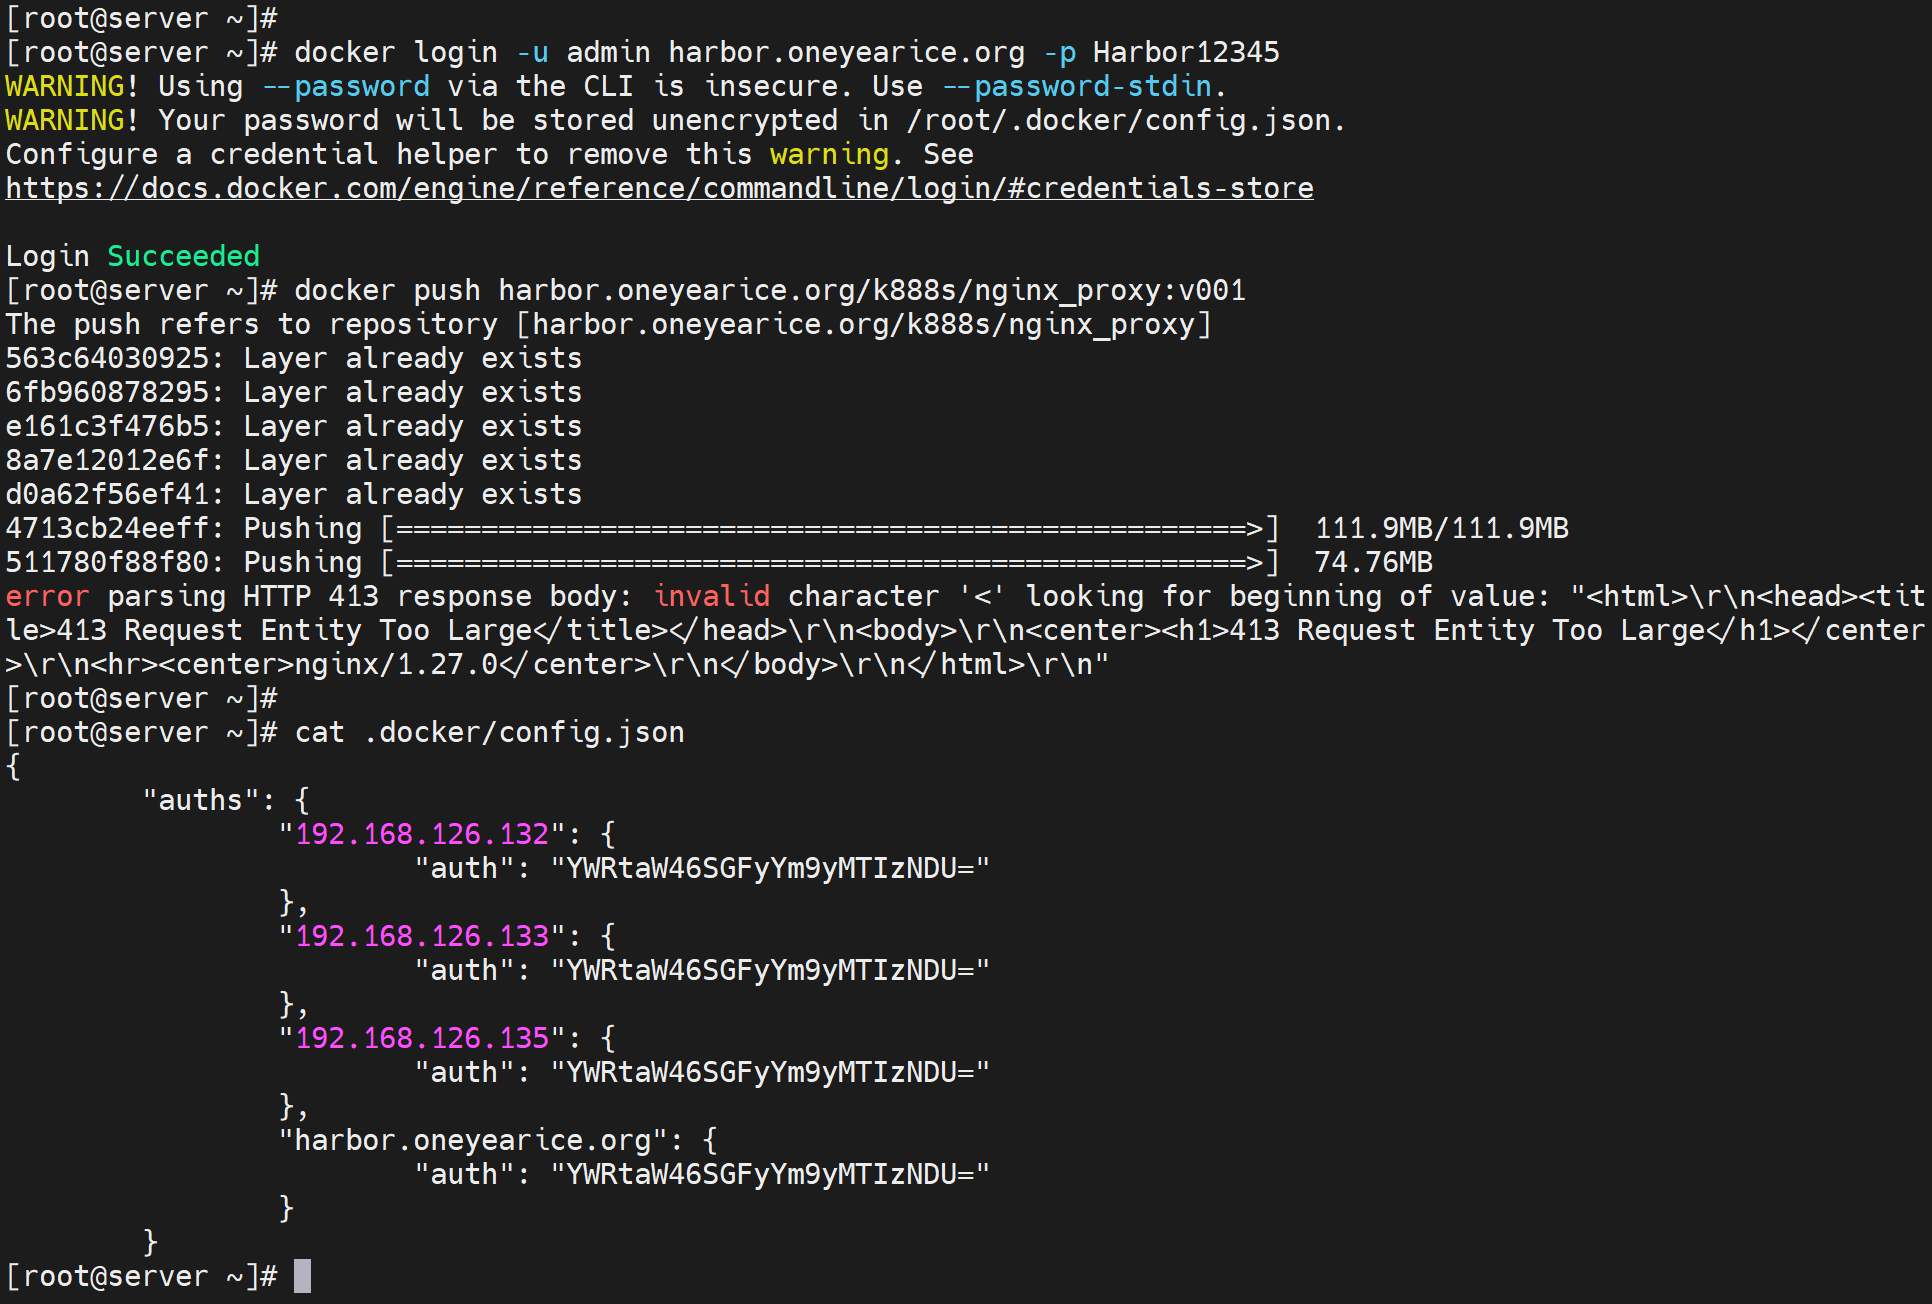The height and width of the screenshot is (1304, 1932).
Task: Click the IP address 192.168.126.135
Action: [422, 1038]
